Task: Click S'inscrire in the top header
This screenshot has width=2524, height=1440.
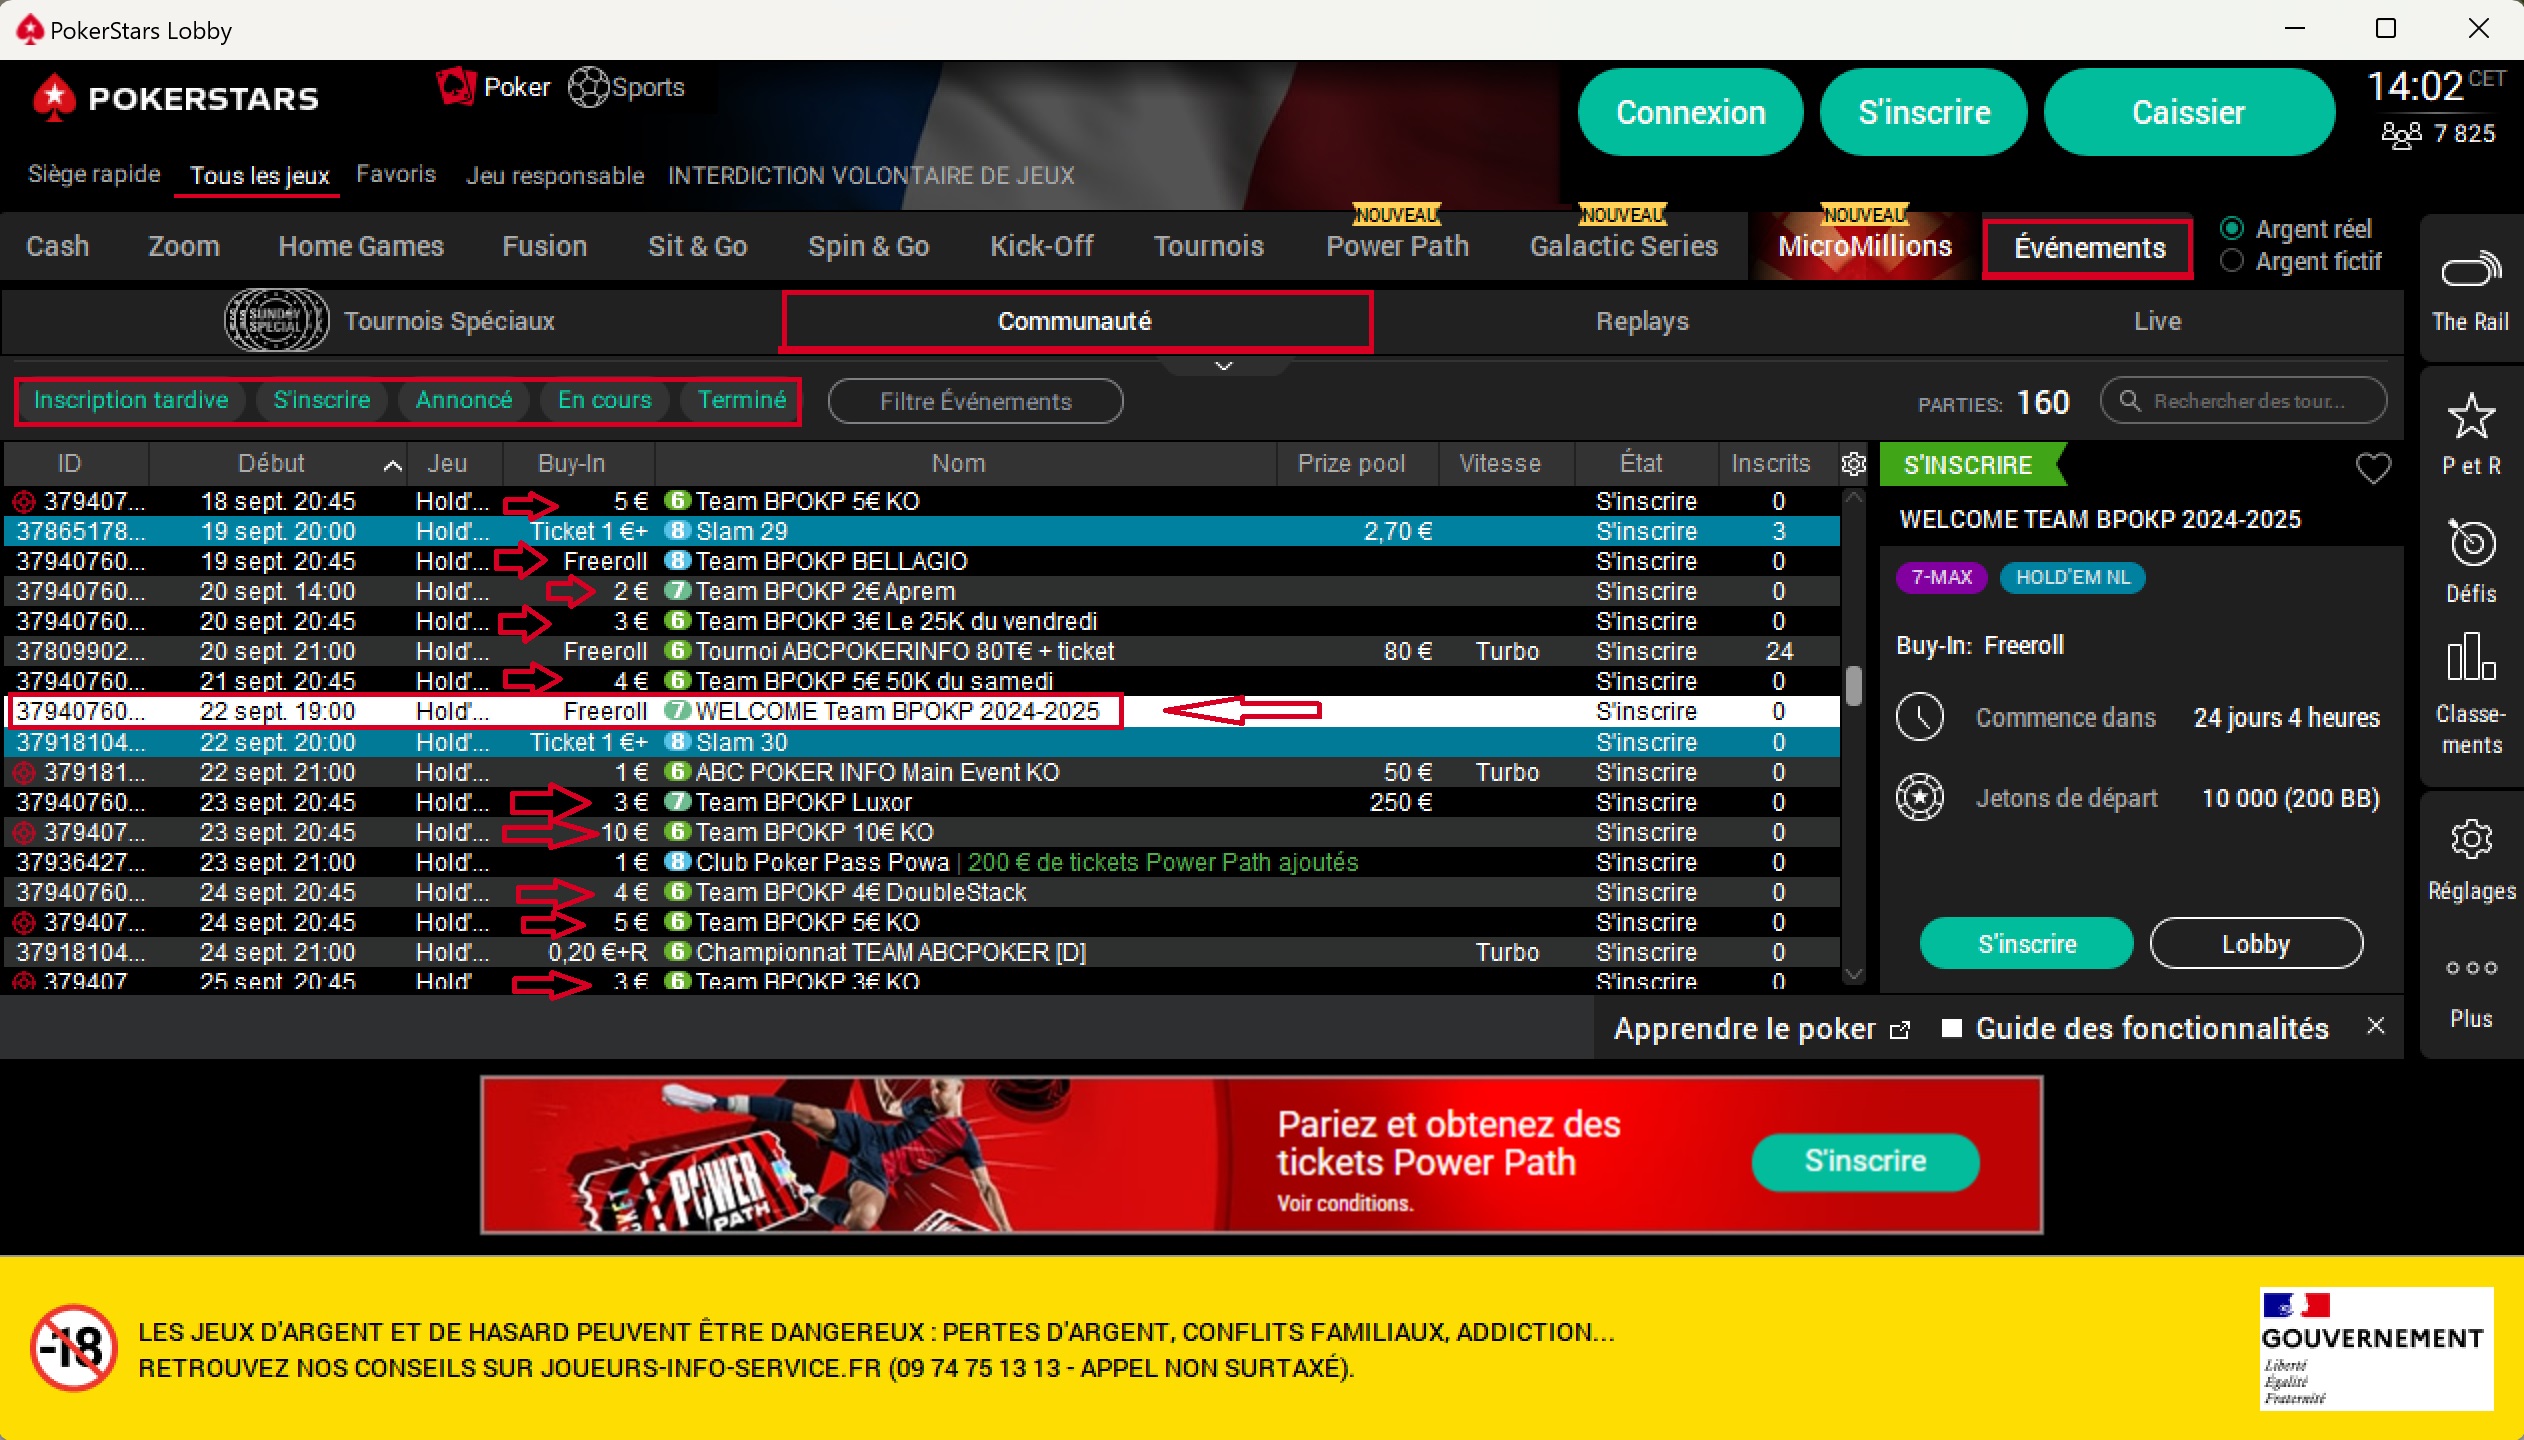Action: point(1924,112)
